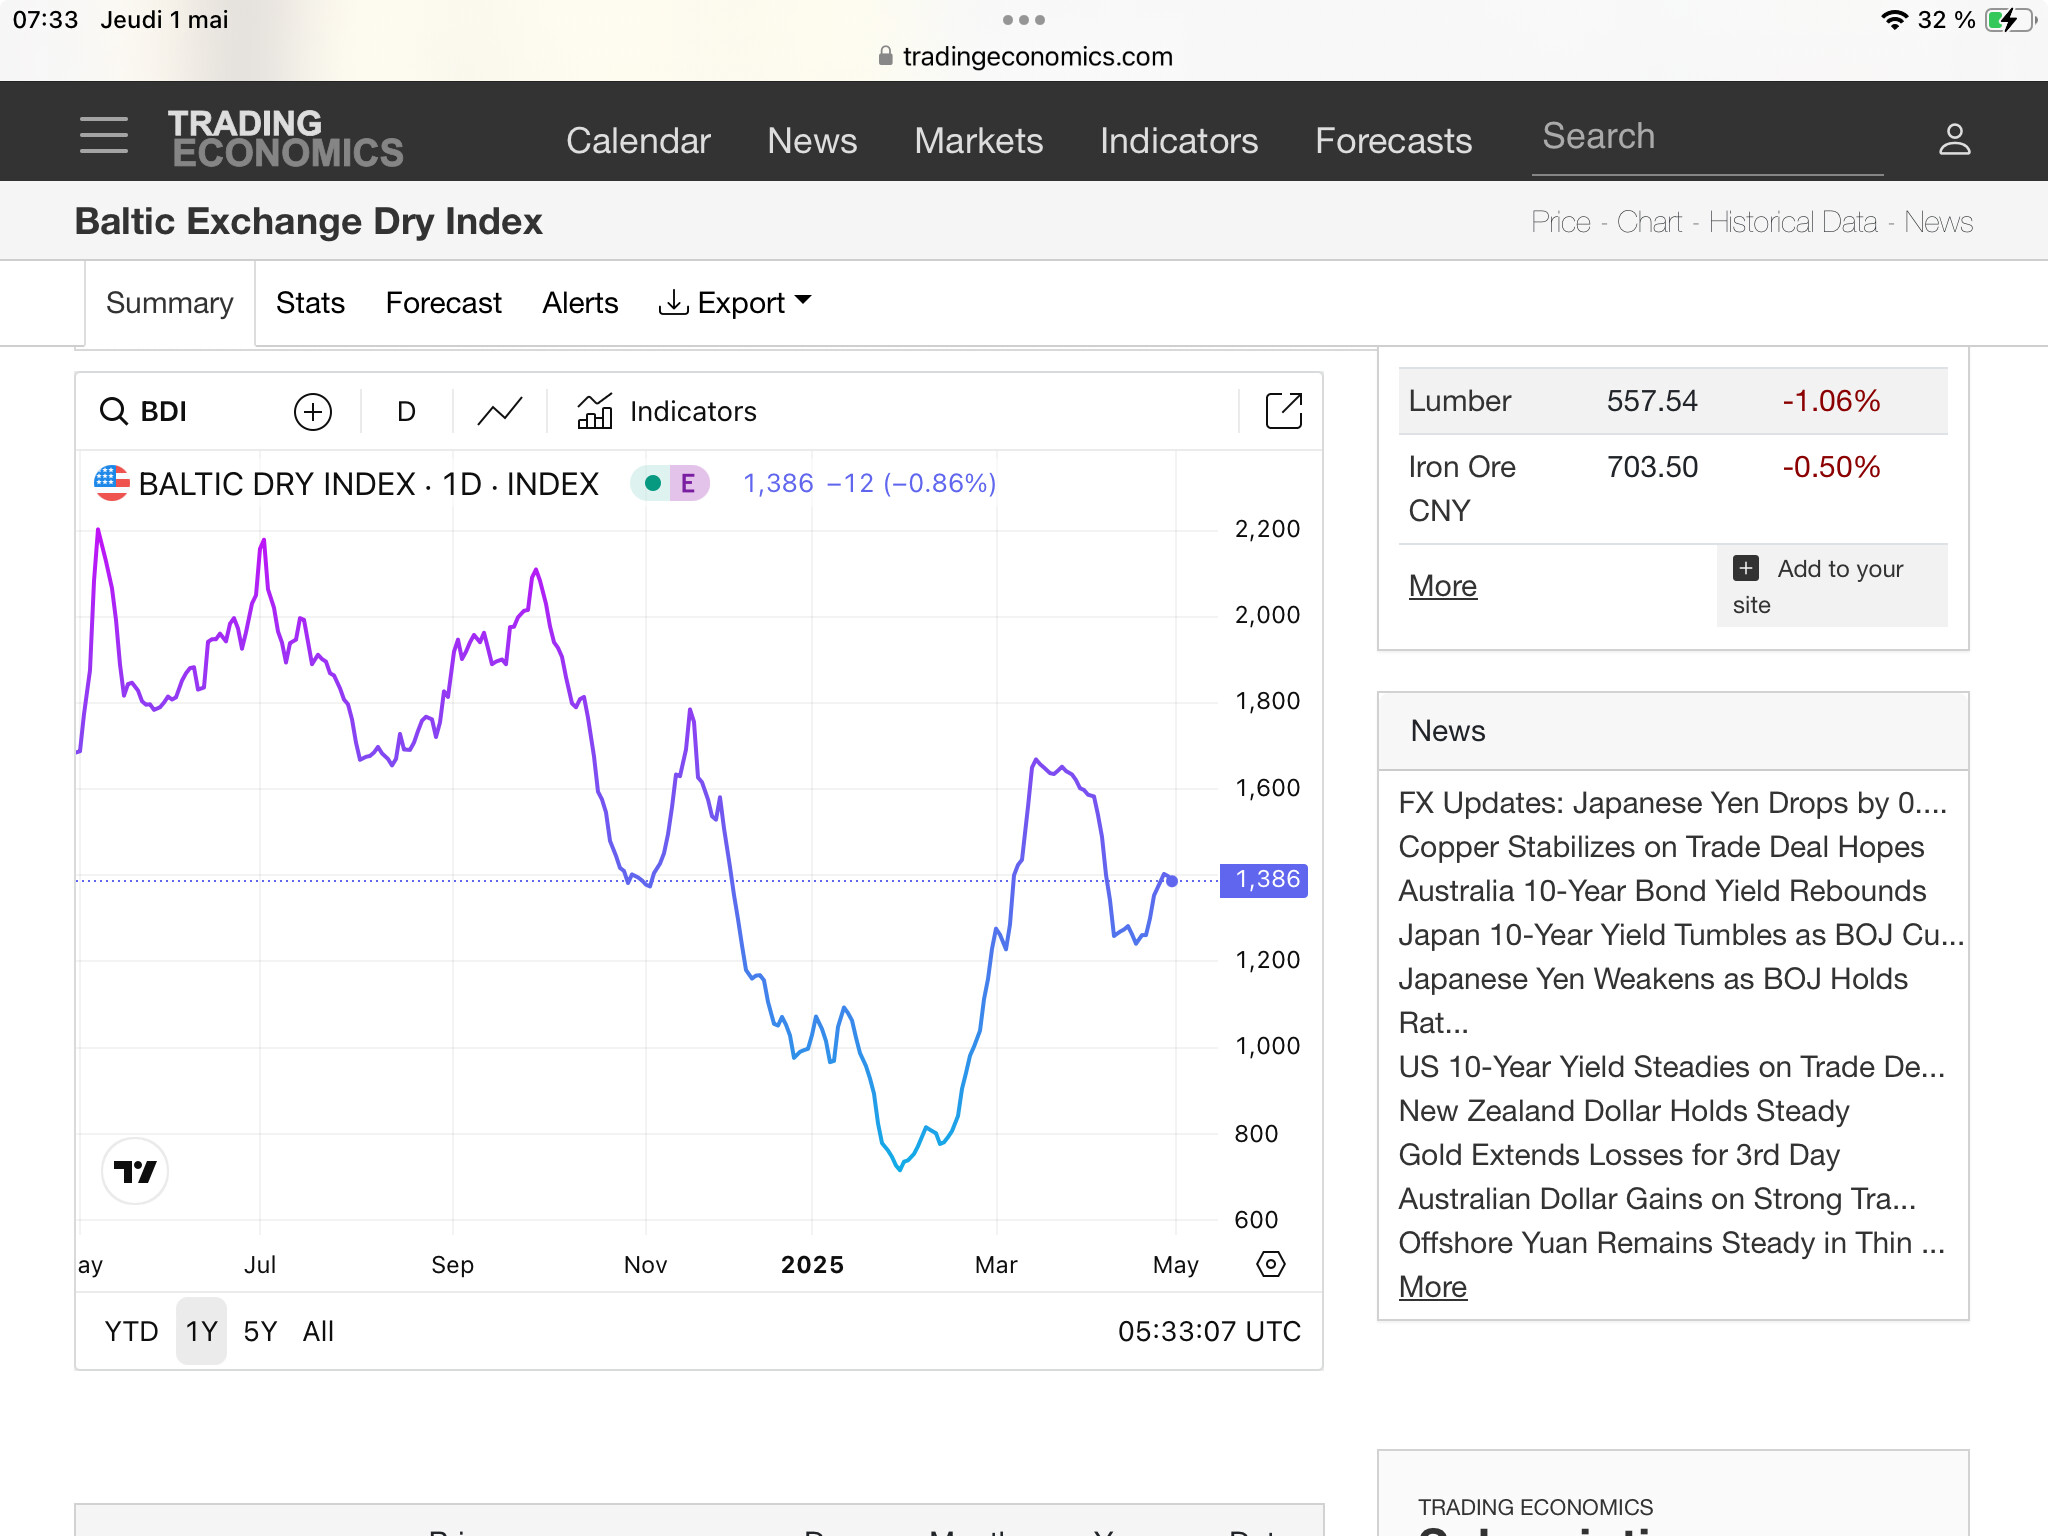Click the E events badge
Screen dimensions: 2048x1536
[688, 484]
